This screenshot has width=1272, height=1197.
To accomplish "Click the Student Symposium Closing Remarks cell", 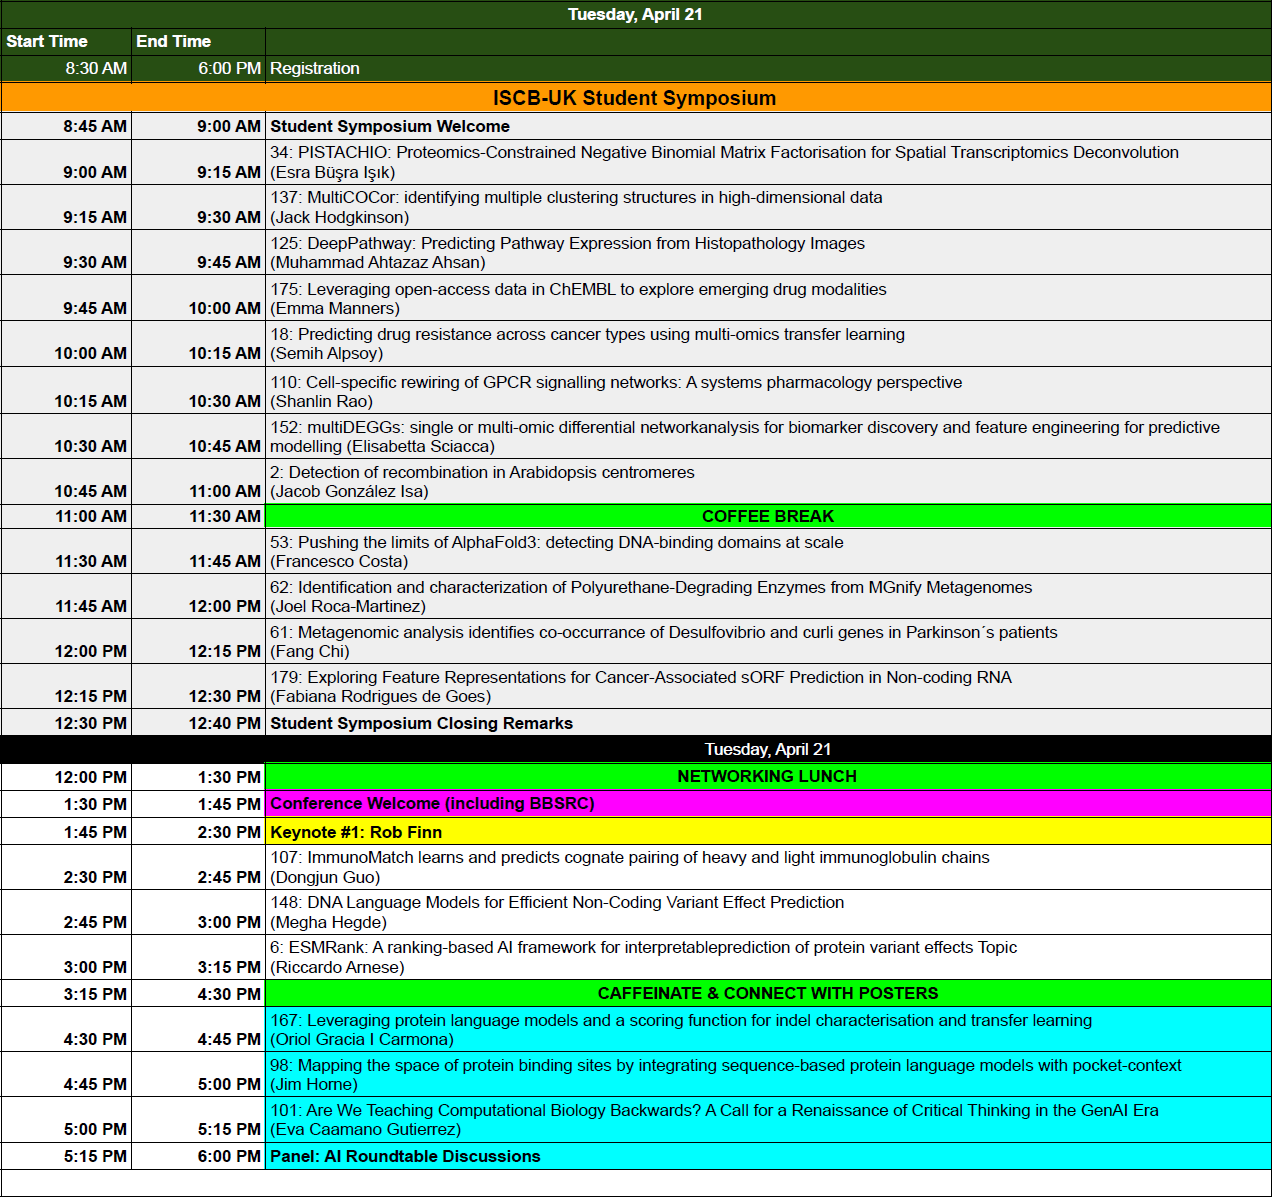I will 421,723.
